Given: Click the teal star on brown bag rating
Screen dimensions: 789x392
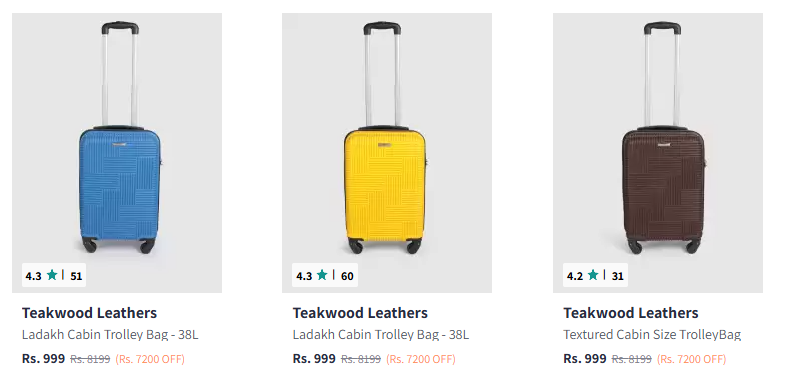Looking at the screenshot, I should [593, 275].
